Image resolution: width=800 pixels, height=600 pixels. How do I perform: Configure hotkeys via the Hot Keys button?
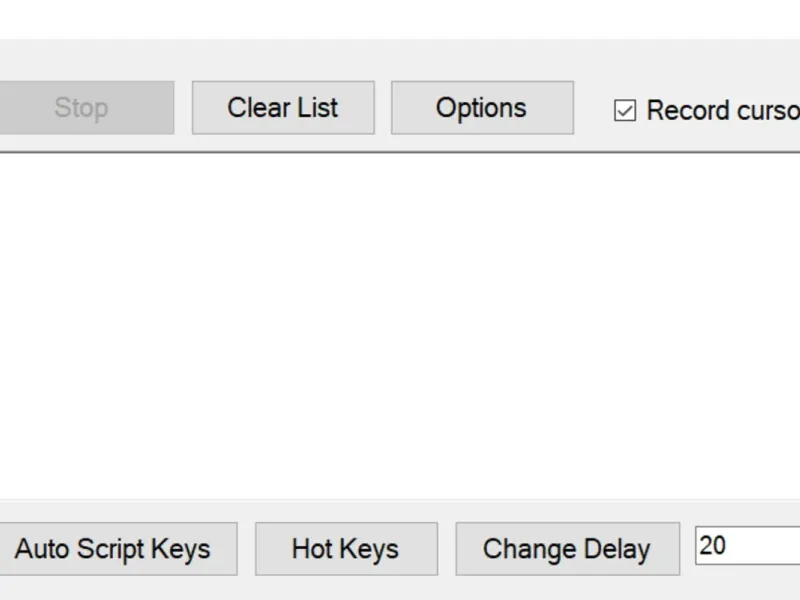coord(345,549)
